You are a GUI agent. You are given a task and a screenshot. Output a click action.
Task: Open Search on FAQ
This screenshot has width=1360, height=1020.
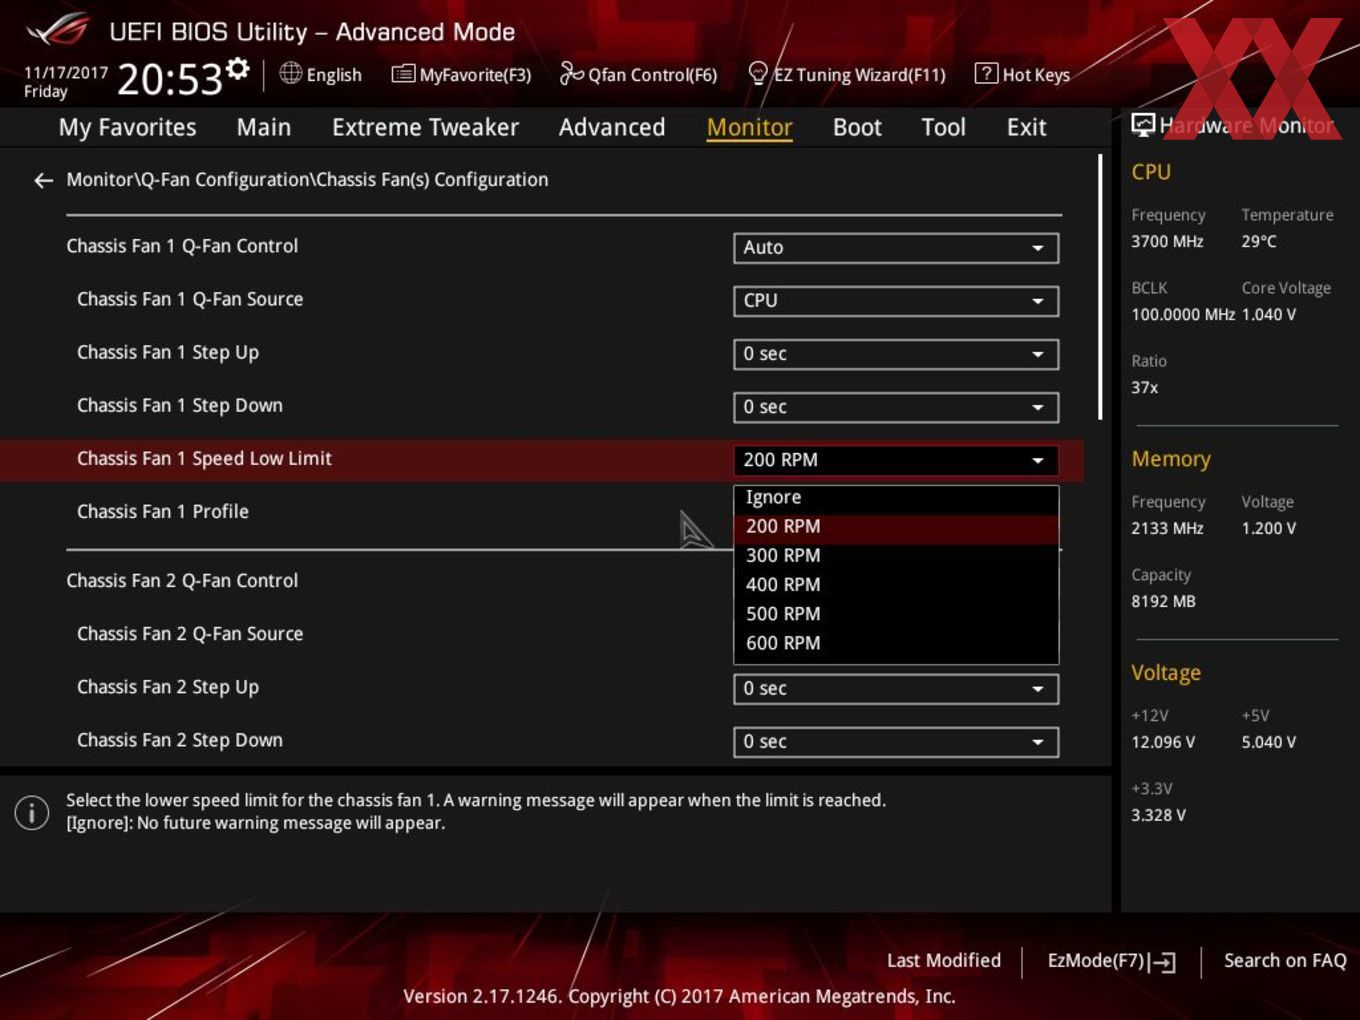tap(1285, 961)
